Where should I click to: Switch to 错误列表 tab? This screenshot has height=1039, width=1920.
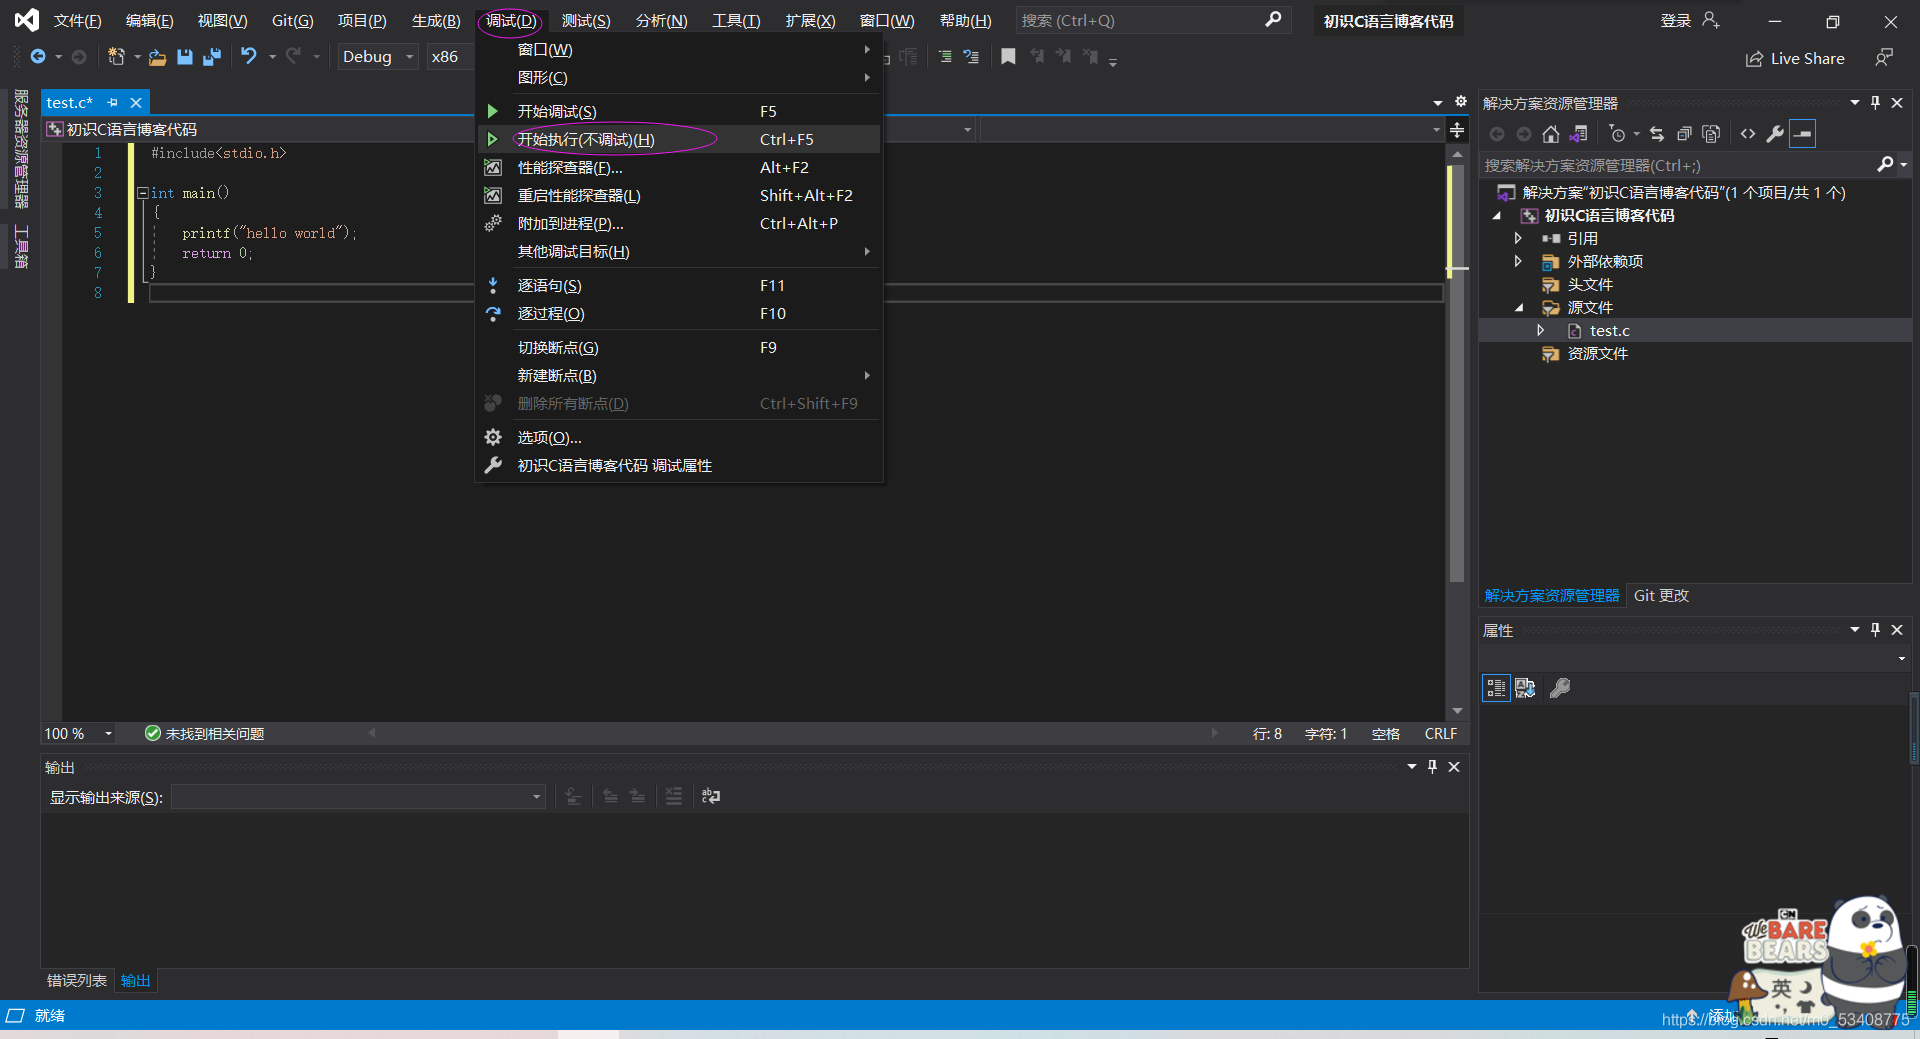pos(77,980)
